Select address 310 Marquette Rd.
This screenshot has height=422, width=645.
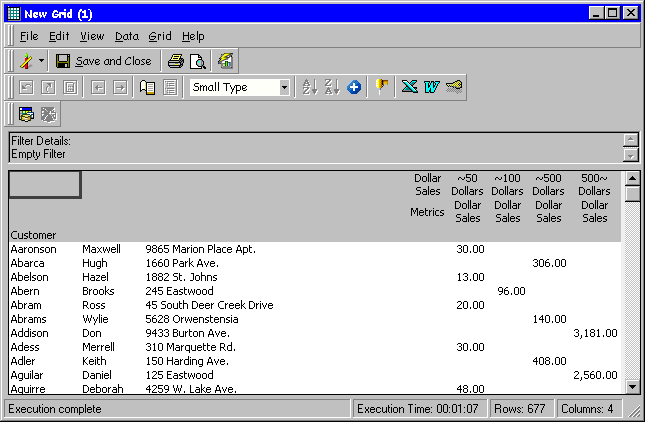[x=190, y=347]
